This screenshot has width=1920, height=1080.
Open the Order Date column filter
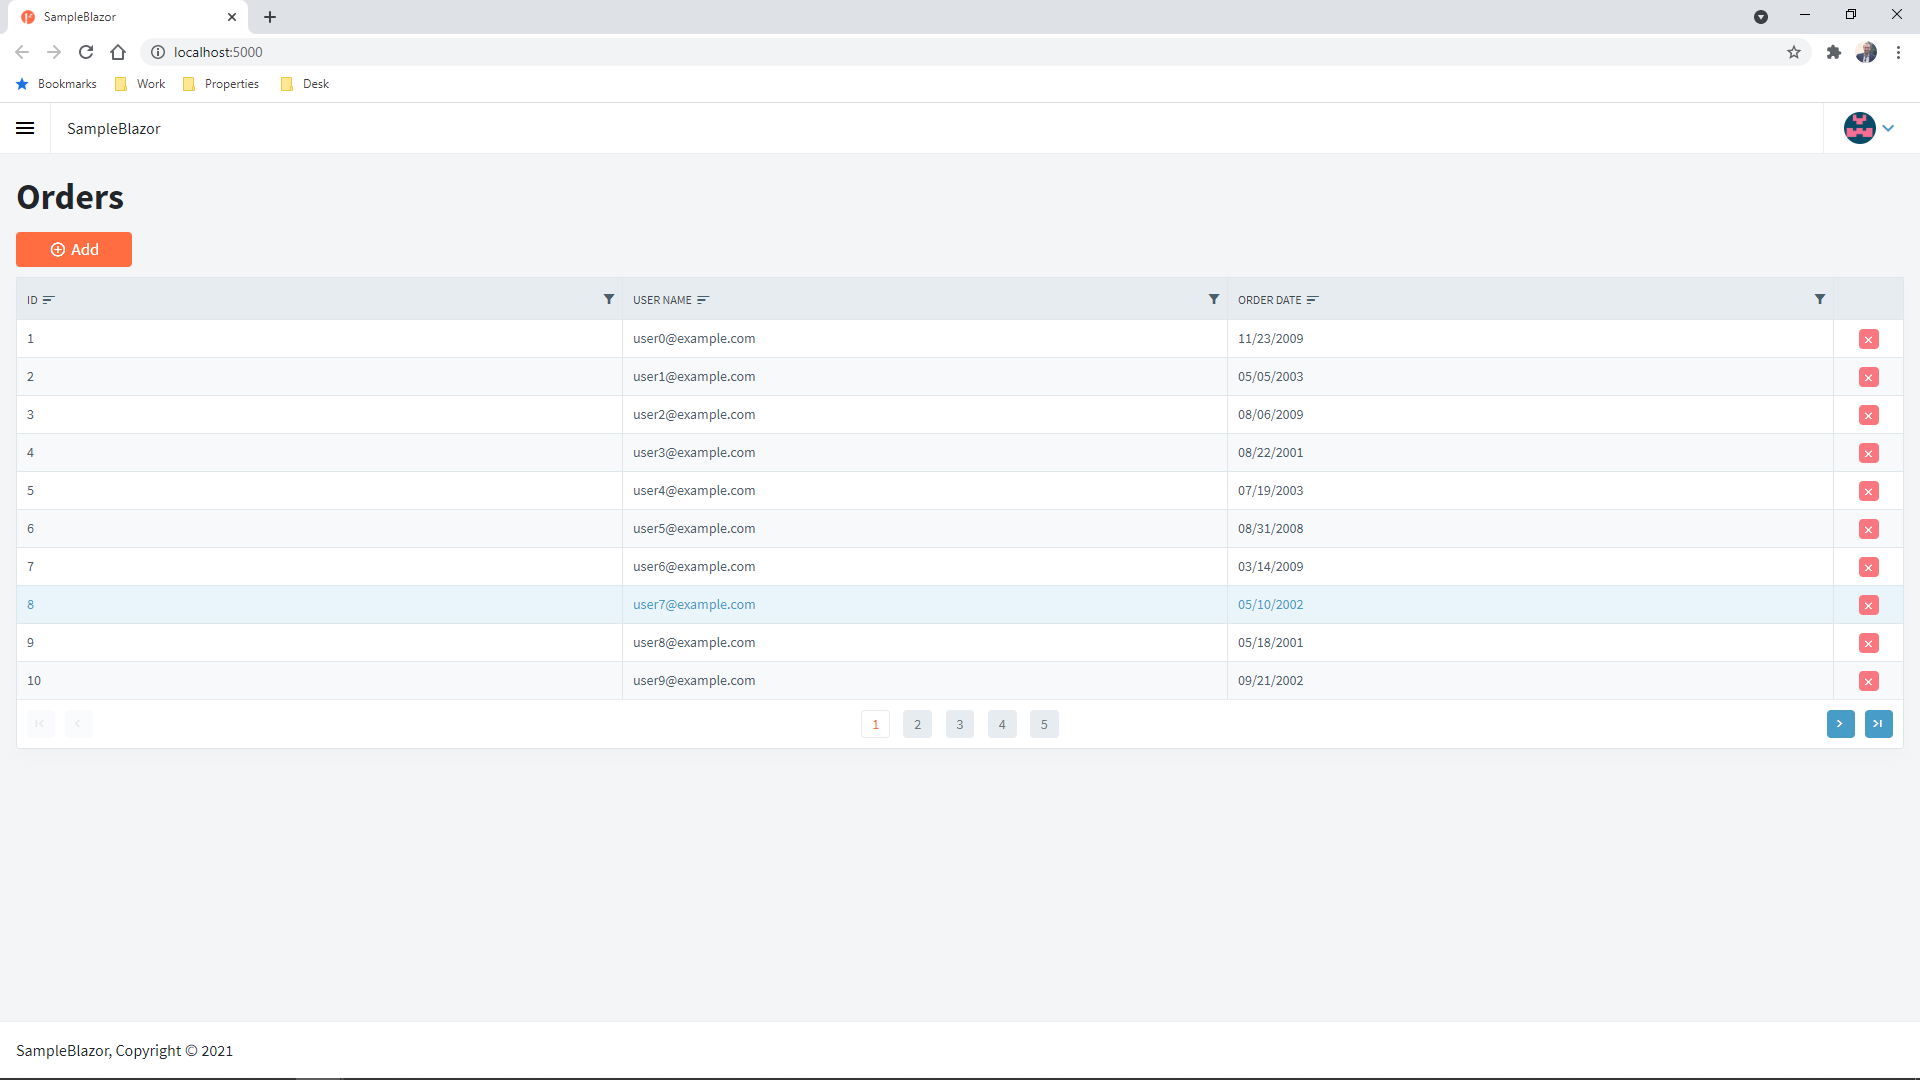(1819, 299)
